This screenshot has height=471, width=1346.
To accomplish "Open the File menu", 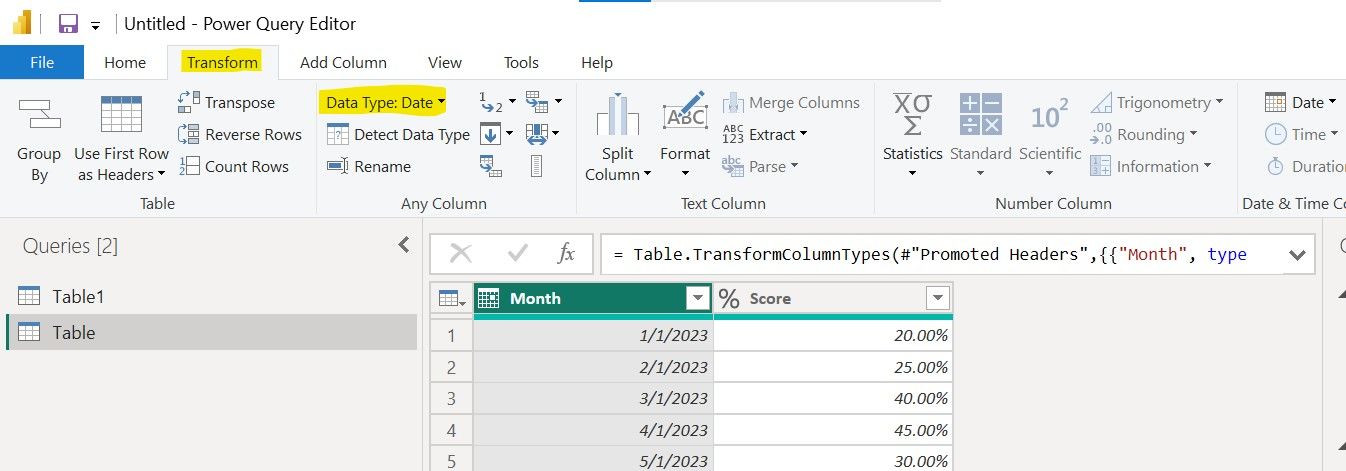I will tap(42, 62).
